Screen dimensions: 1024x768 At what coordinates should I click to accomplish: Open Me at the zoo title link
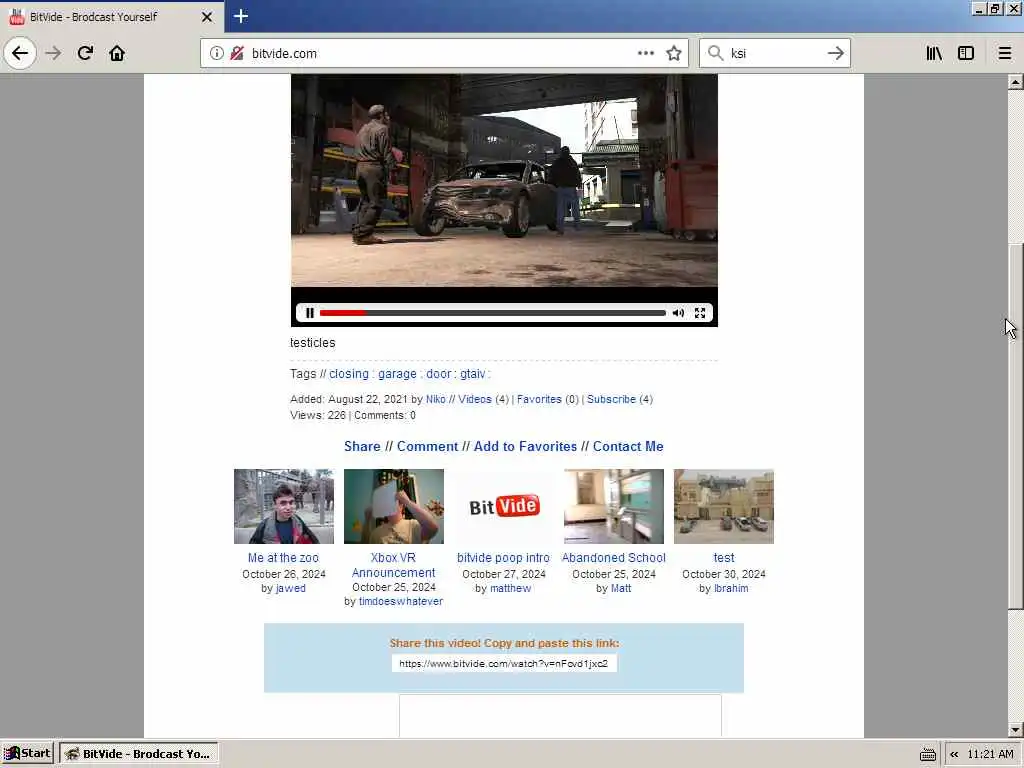point(283,558)
